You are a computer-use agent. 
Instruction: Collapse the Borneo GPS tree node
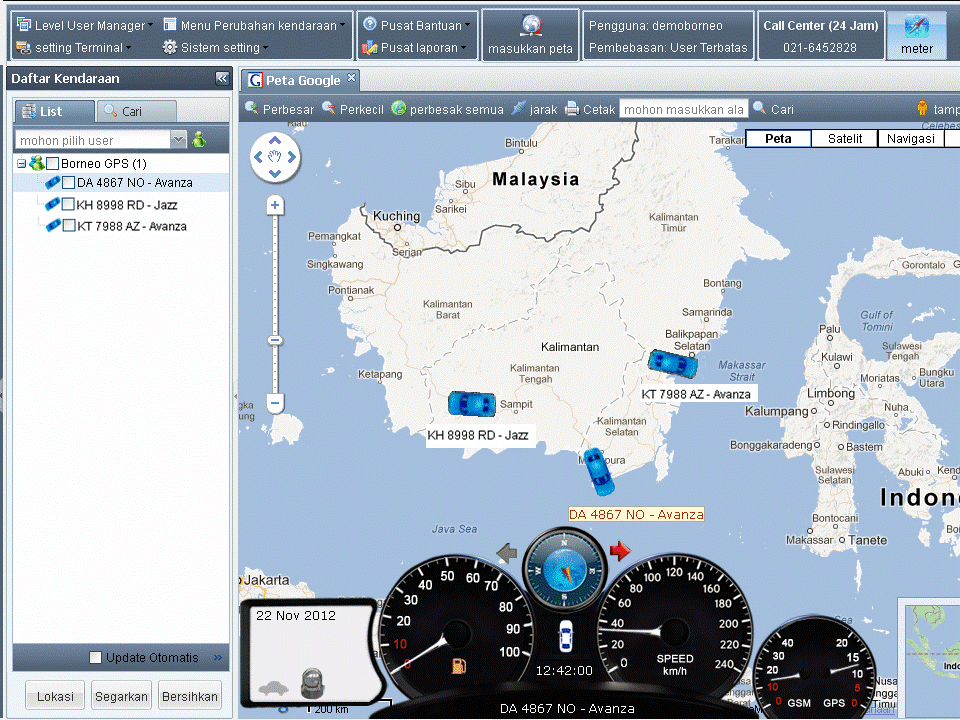[x=21, y=163]
